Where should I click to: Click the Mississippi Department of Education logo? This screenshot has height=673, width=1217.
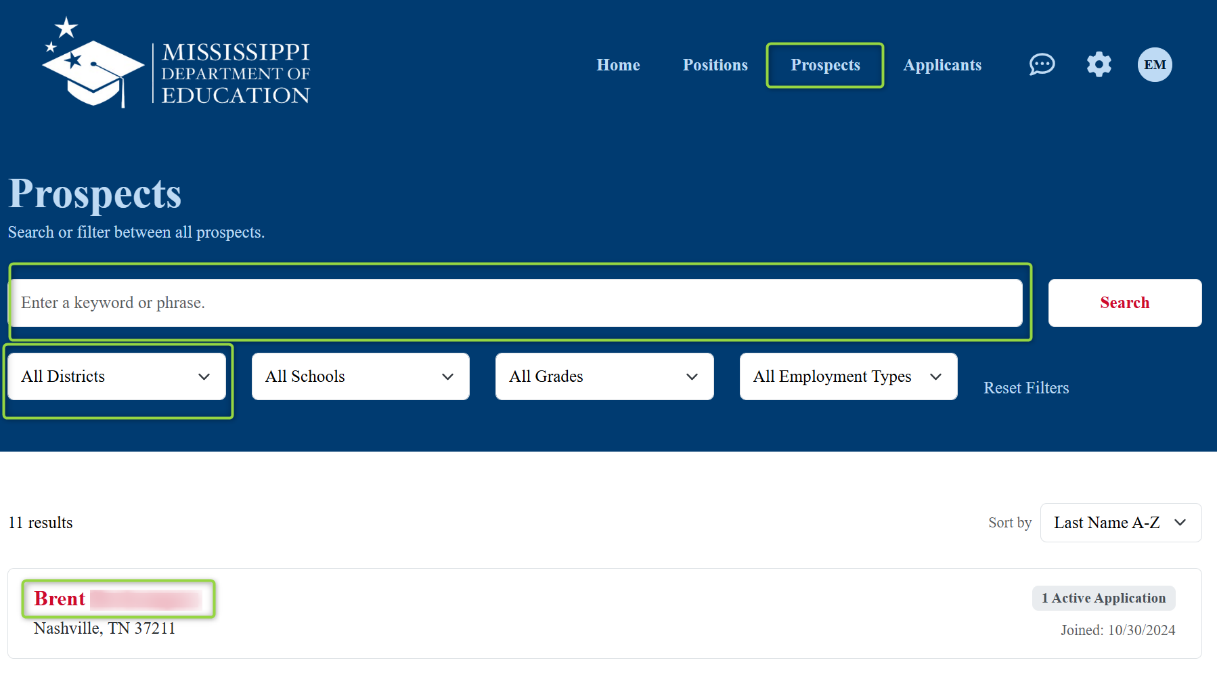(176, 62)
